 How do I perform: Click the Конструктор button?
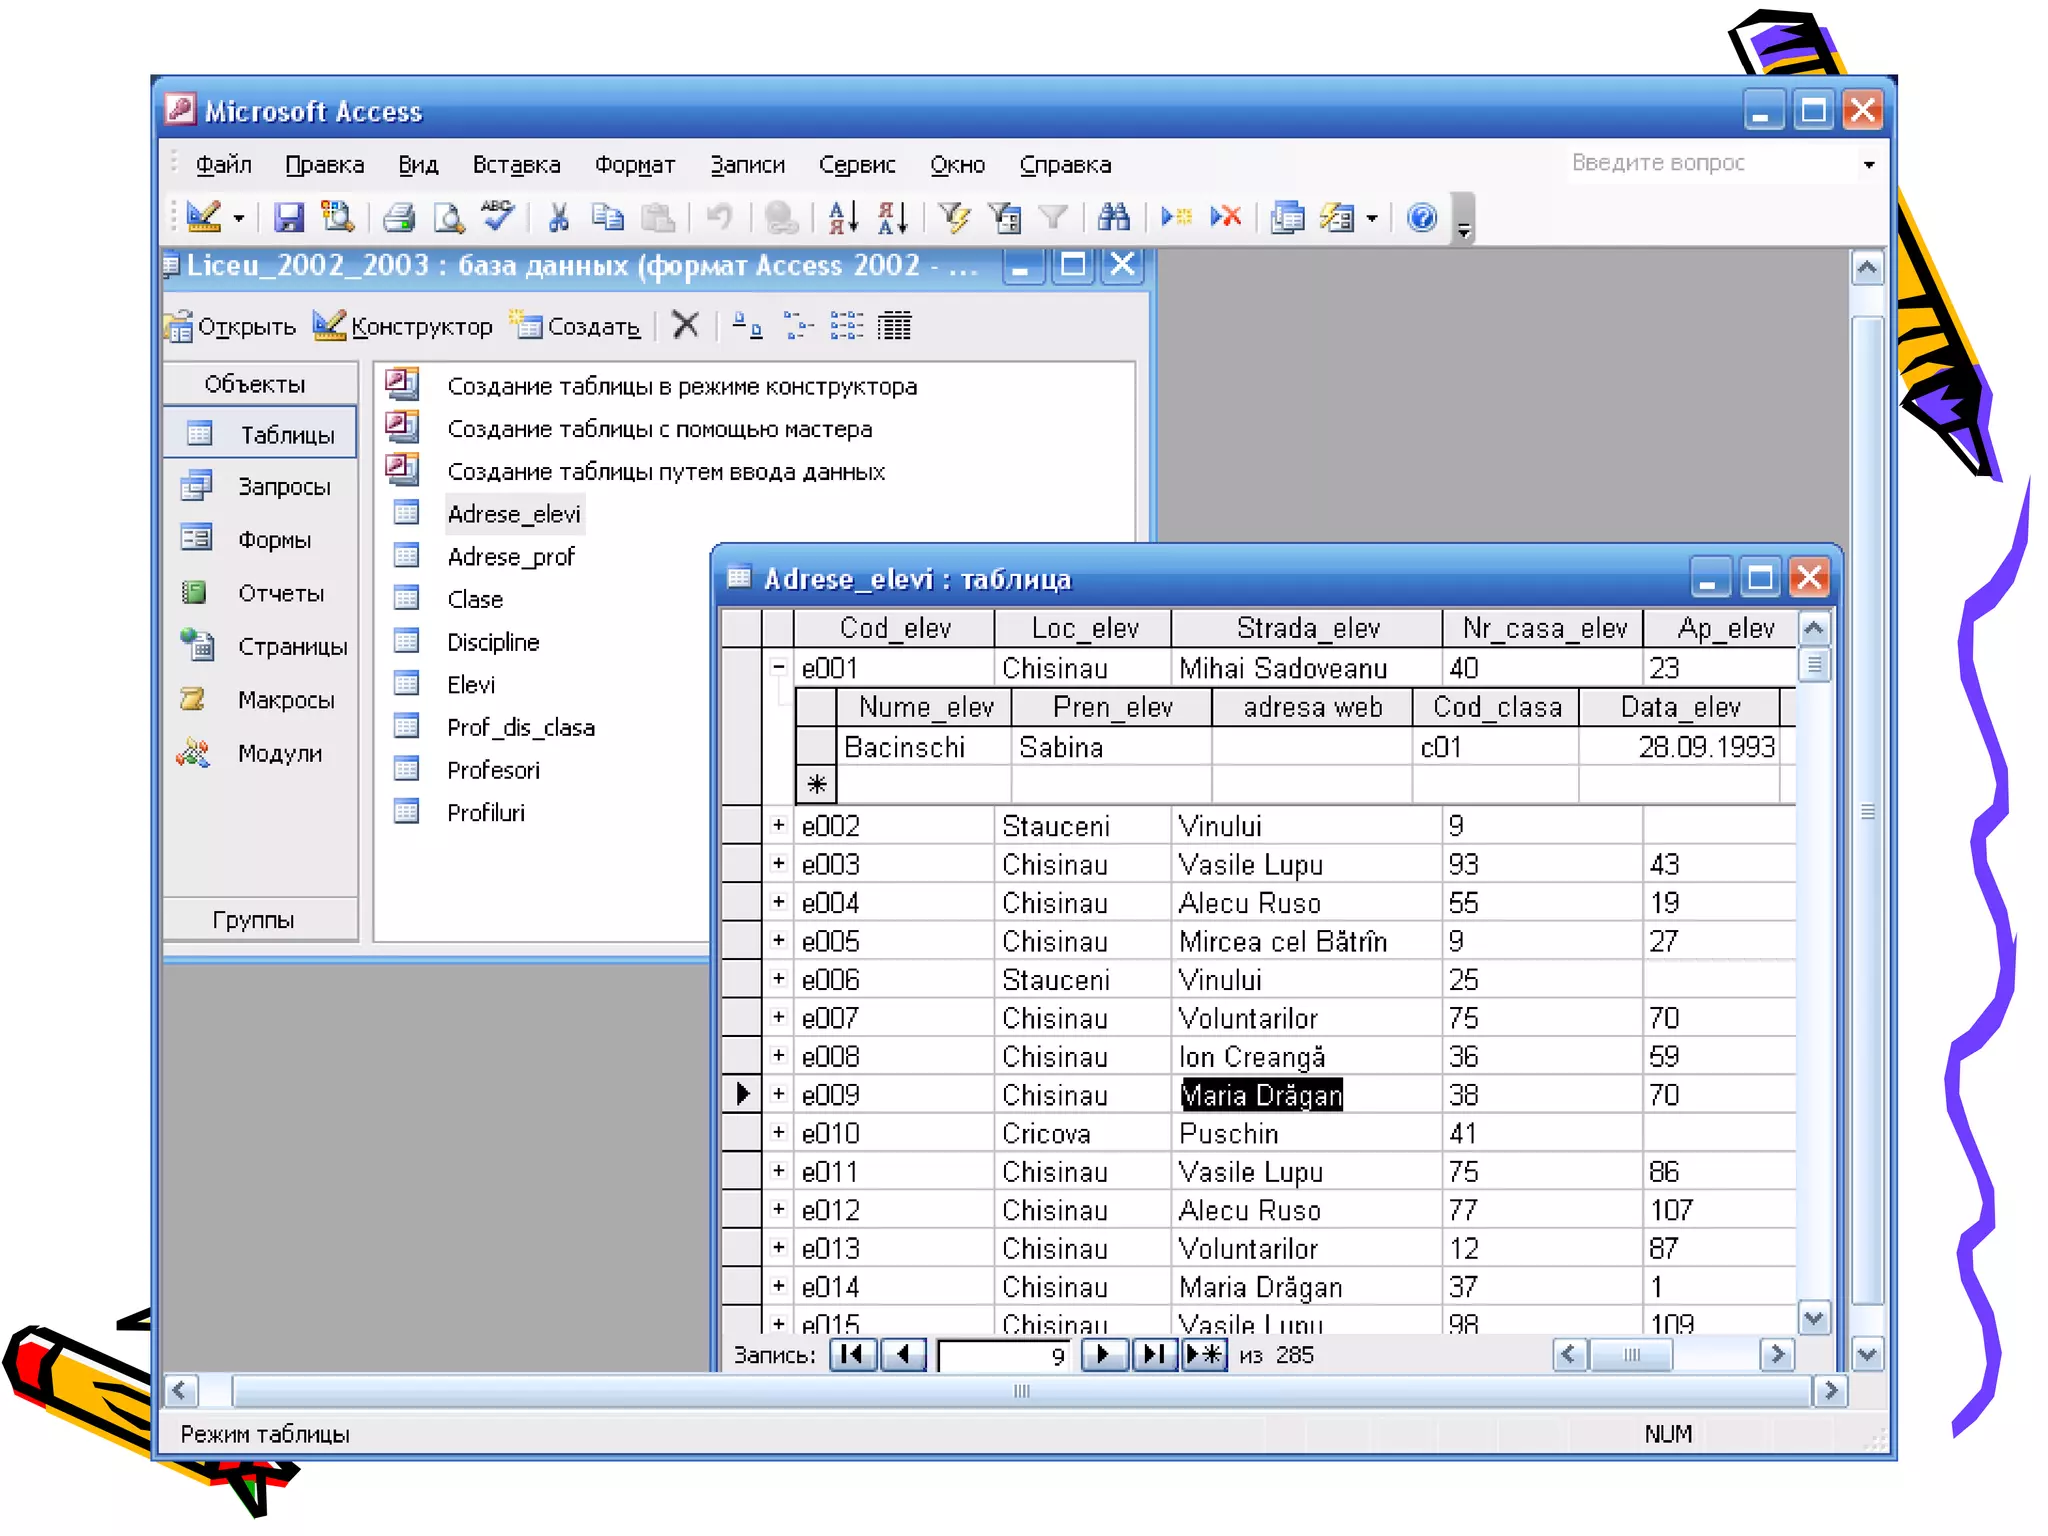click(x=403, y=326)
